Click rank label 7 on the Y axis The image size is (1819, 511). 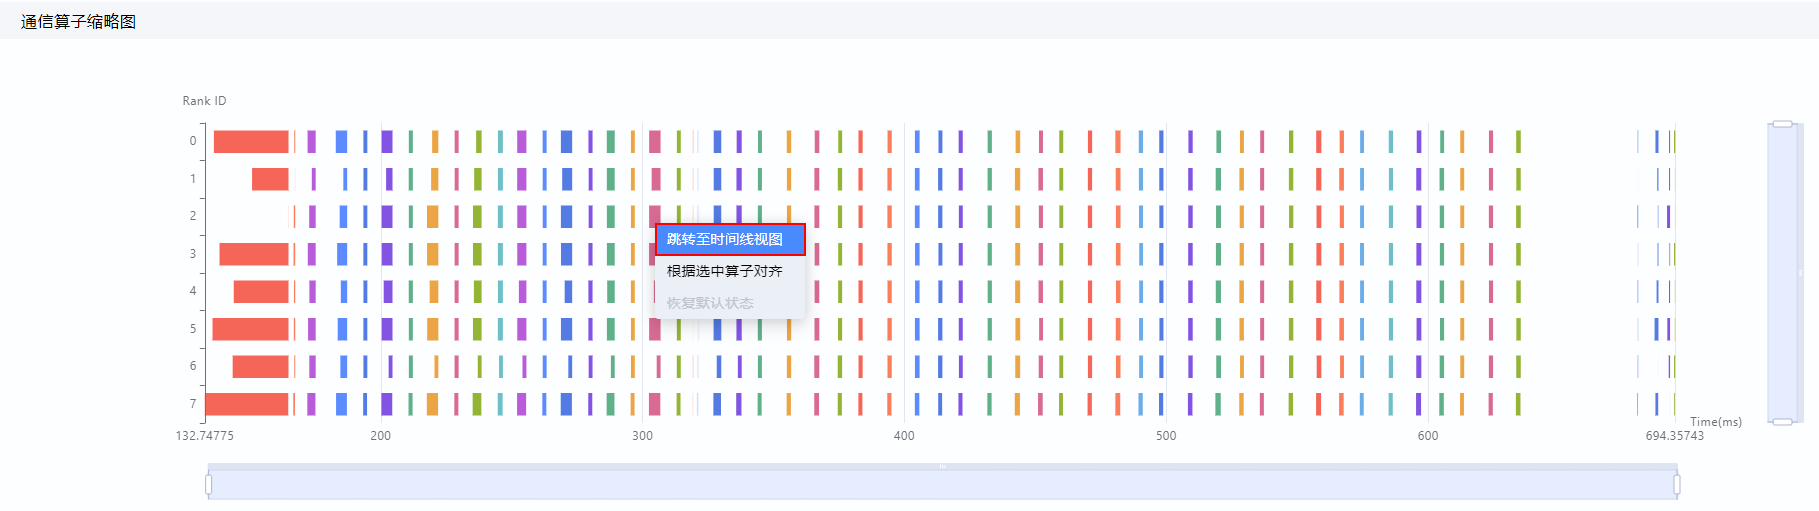(193, 404)
